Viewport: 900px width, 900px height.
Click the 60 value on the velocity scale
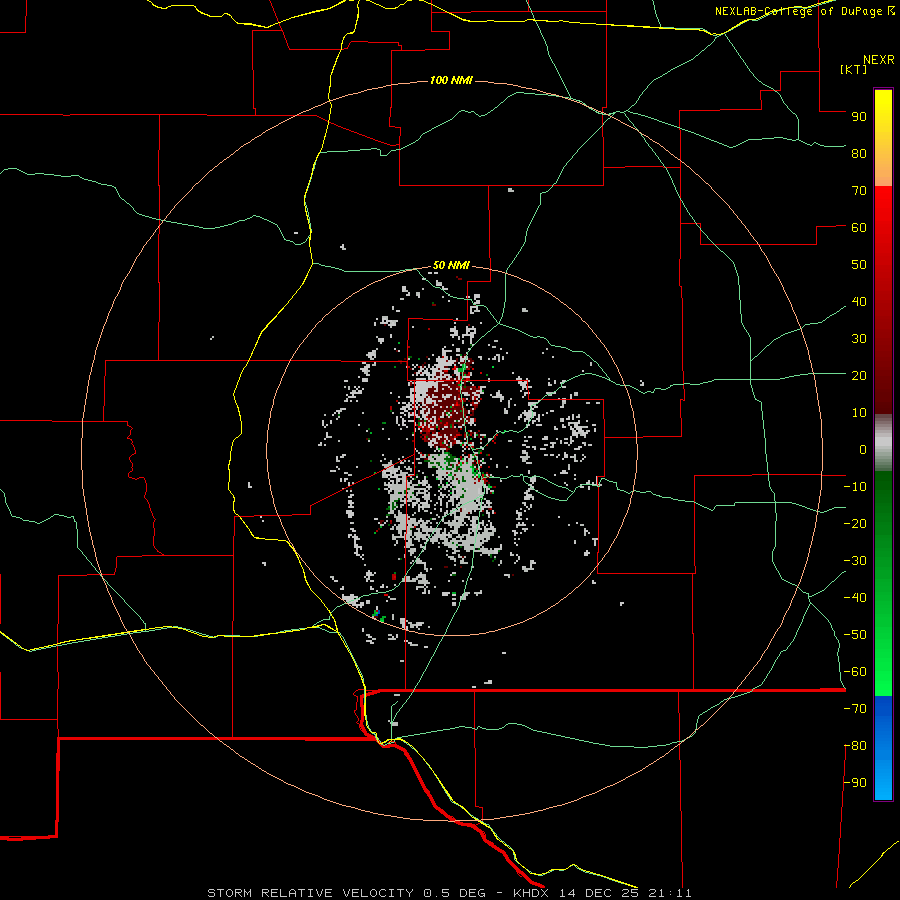click(859, 227)
